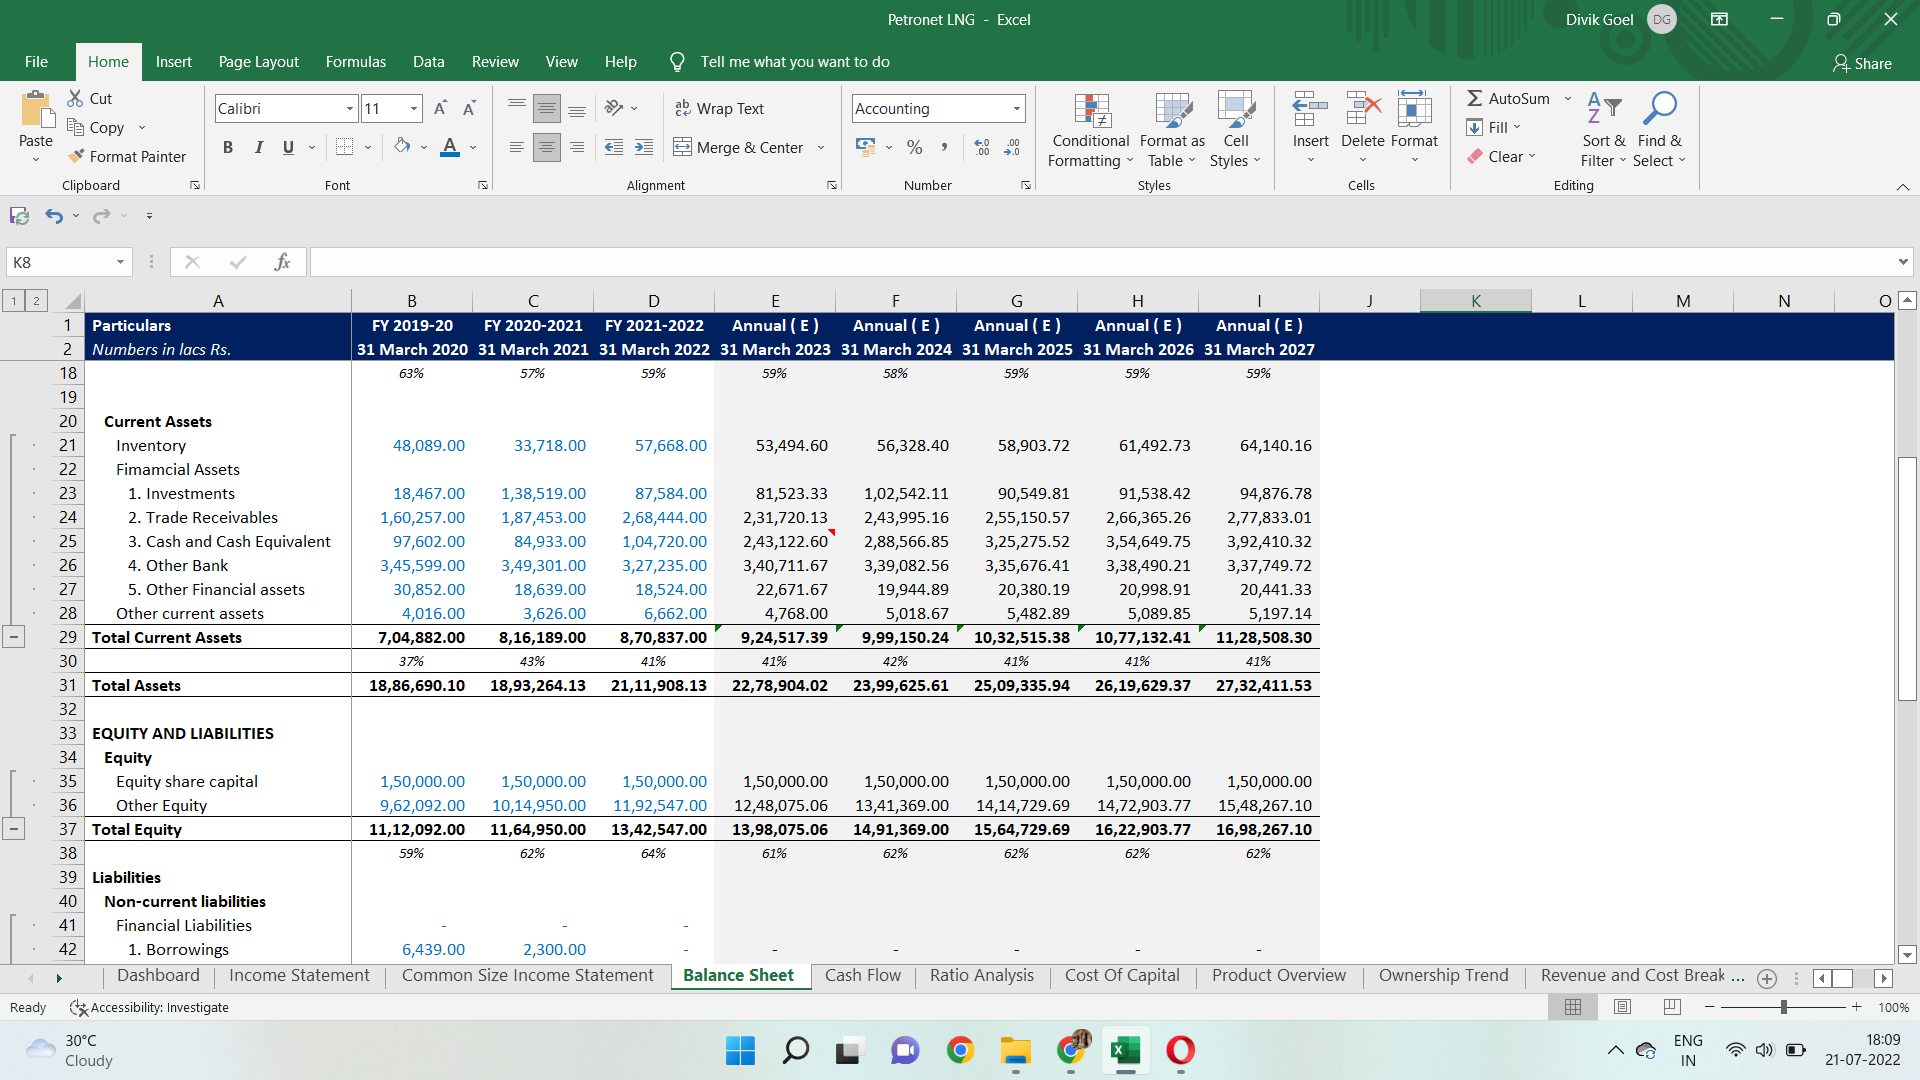The image size is (1920, 1080).
Task: Switch to Page Layout view in status bar
Action: click(x=1622, y=1007)
